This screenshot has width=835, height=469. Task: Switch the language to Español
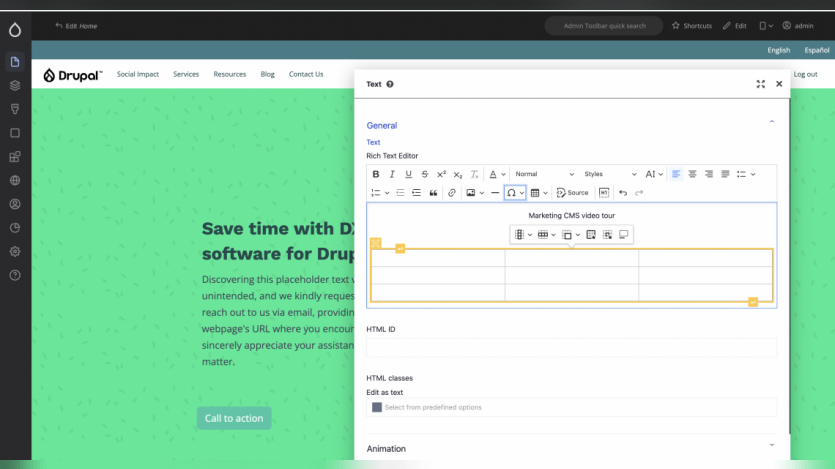point(817,50)
